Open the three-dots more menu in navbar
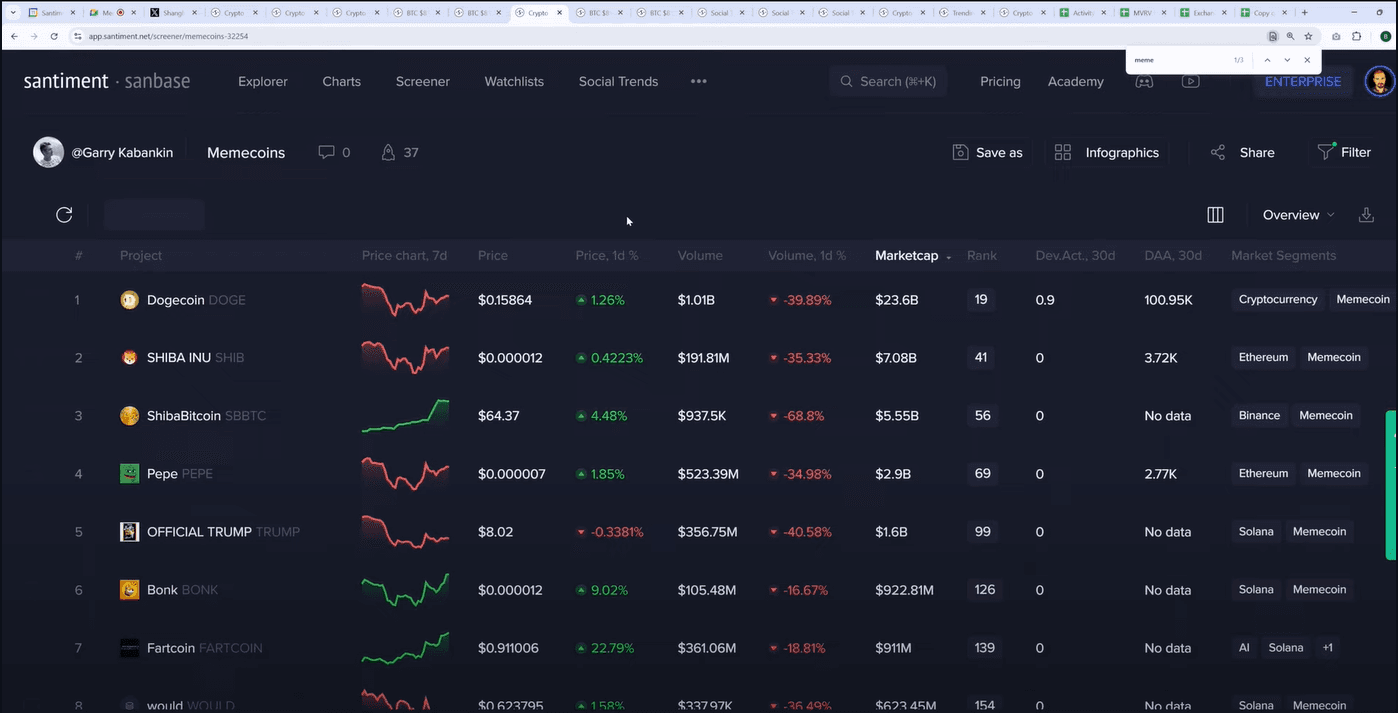This screenshot has width=1398, height=713. [698, 82]
